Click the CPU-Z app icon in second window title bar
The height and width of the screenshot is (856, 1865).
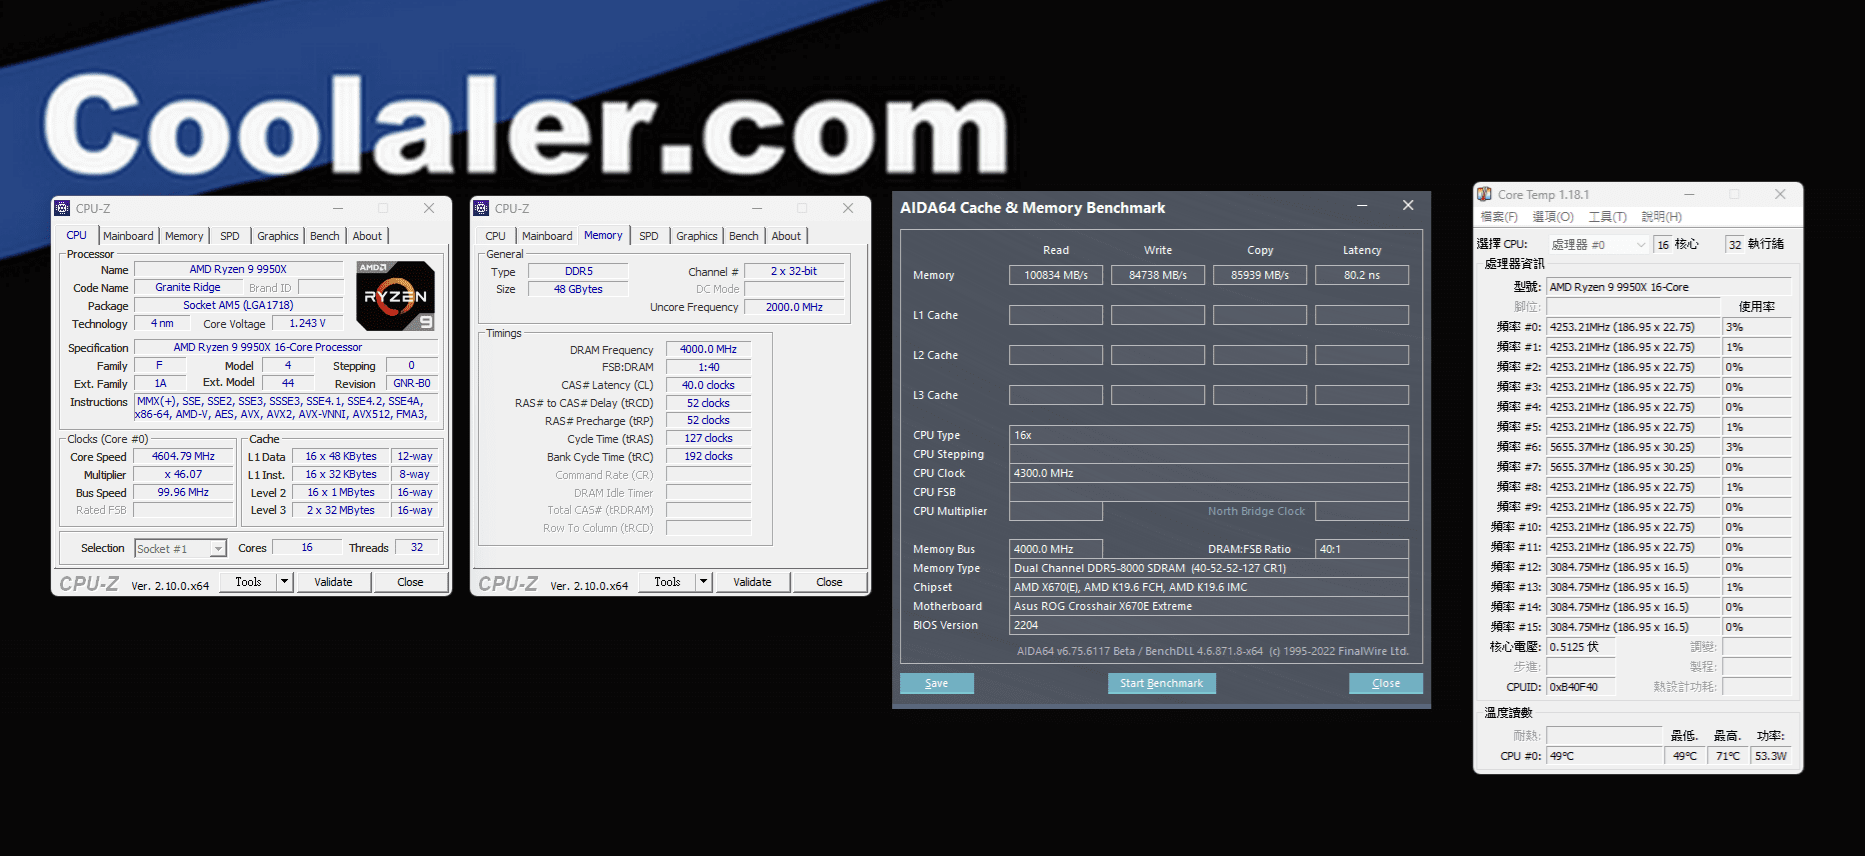coord(482,208)
